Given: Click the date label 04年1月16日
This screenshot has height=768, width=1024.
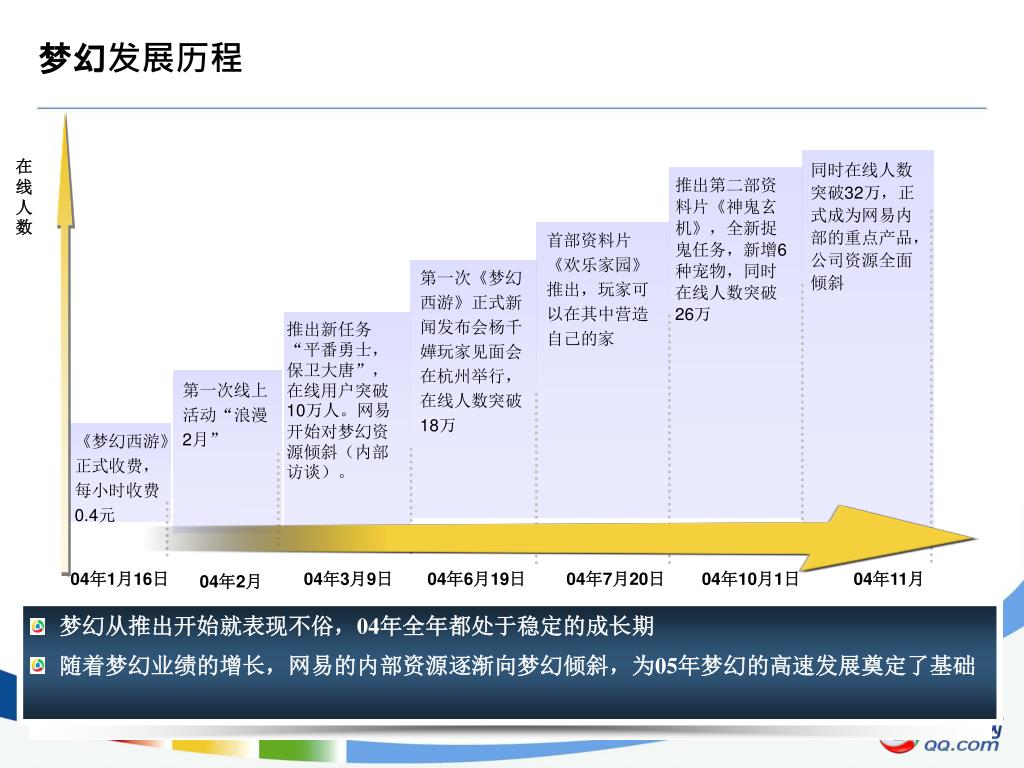Looking at the screenshot, I should 119,579.
